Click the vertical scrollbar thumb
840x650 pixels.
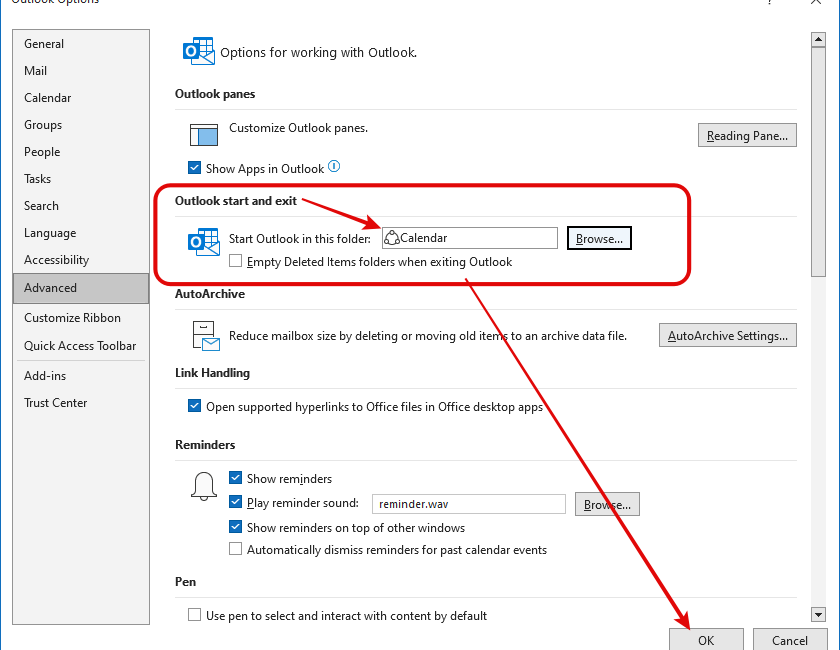[818, 162]
